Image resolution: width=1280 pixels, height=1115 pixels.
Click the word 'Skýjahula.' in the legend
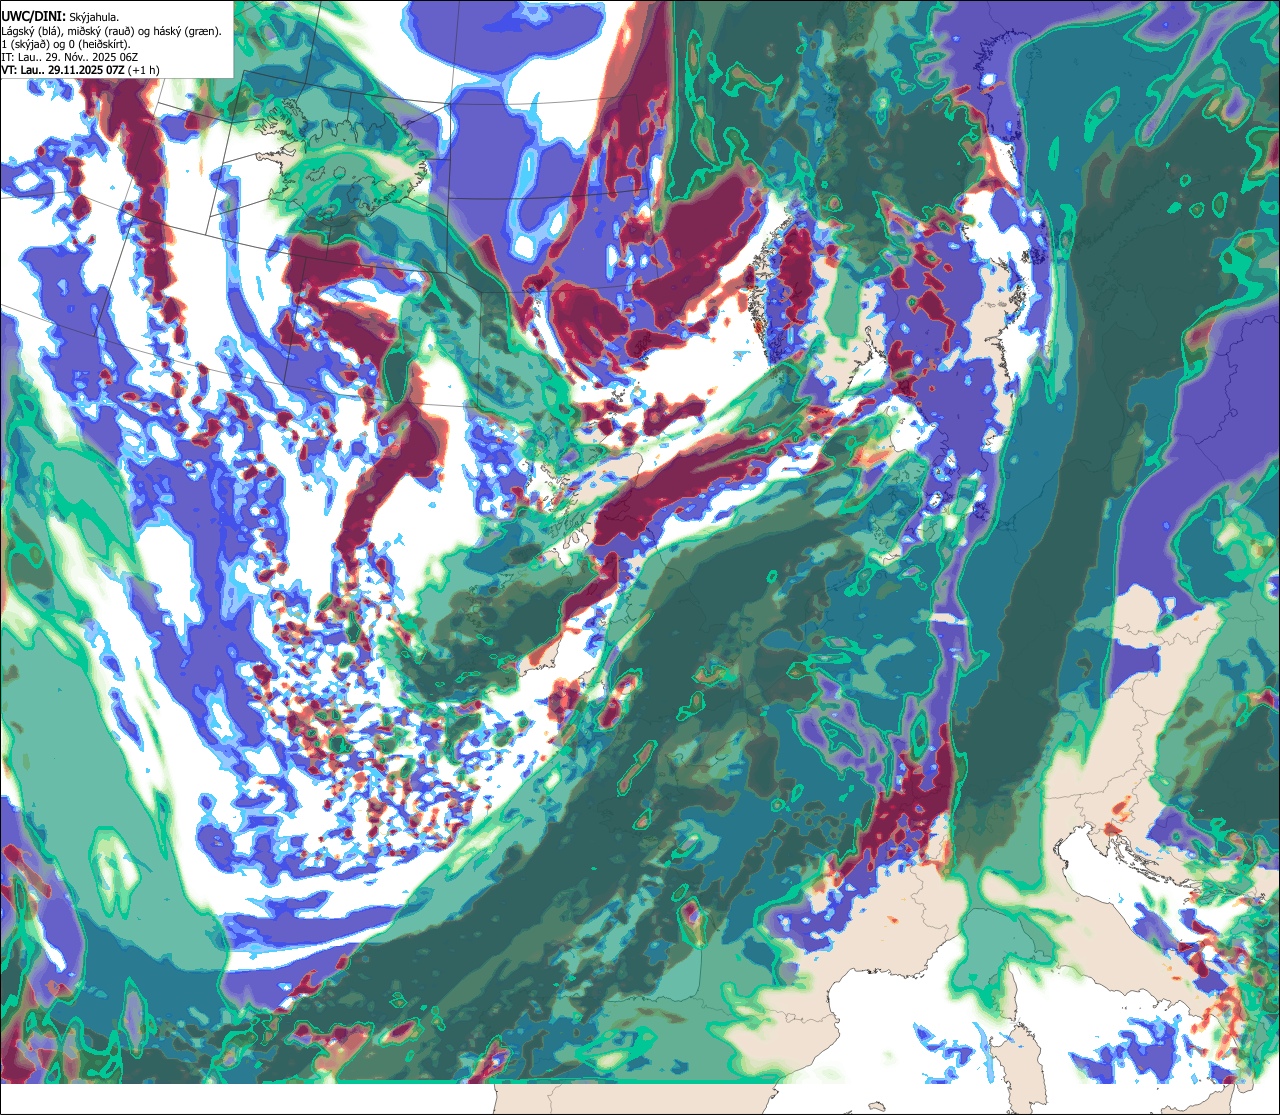pyautogui.click(x=94, y=18)
